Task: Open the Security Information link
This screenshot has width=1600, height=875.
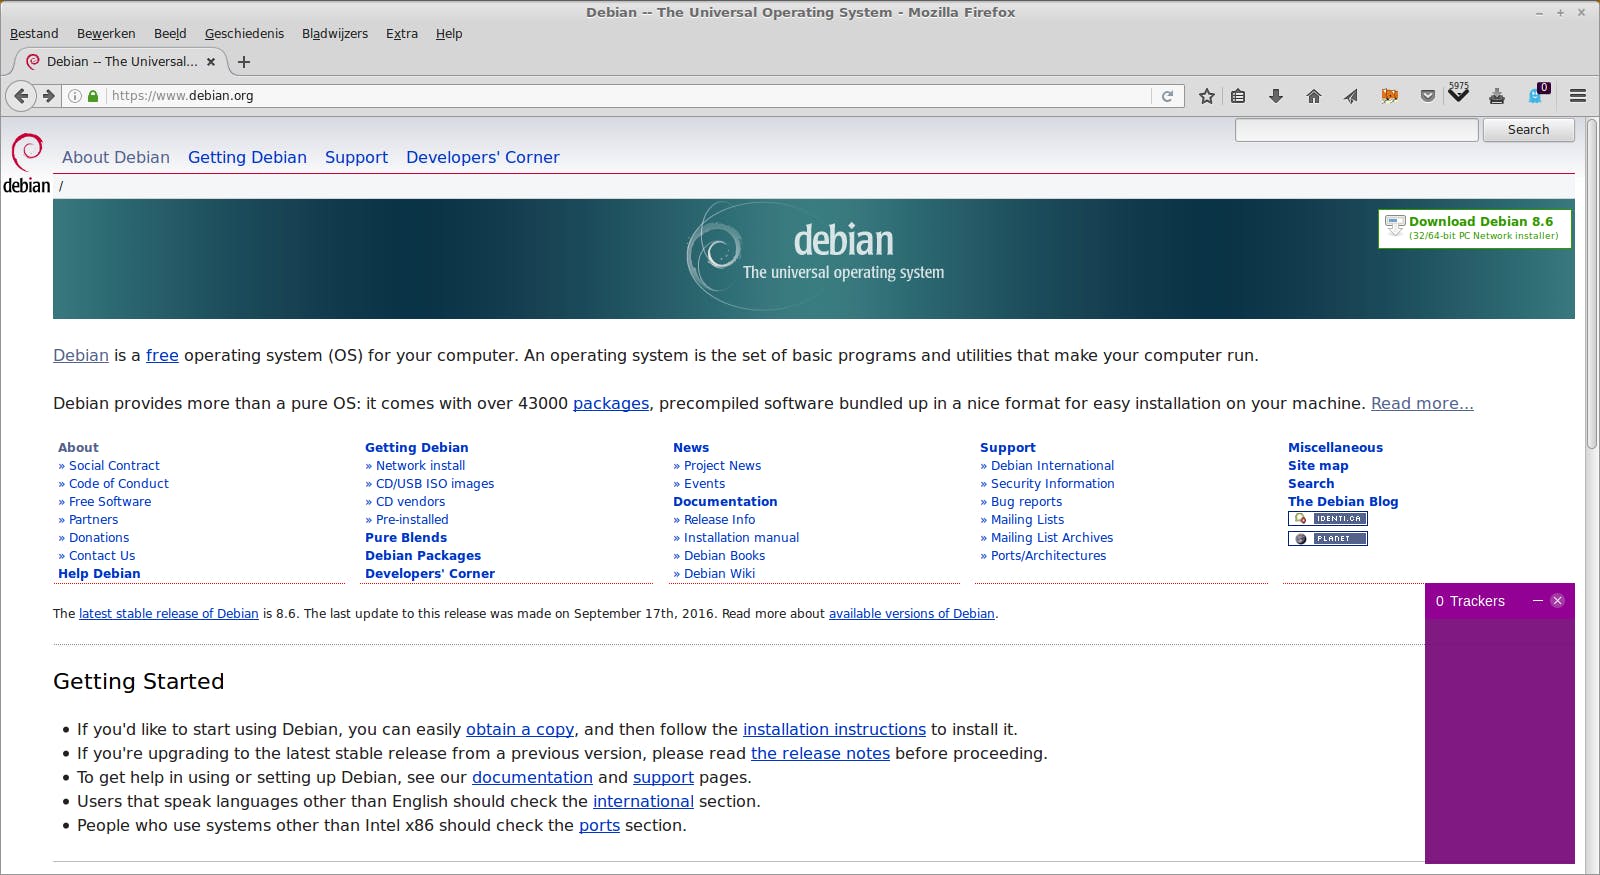Action: tap(1052, 484)
